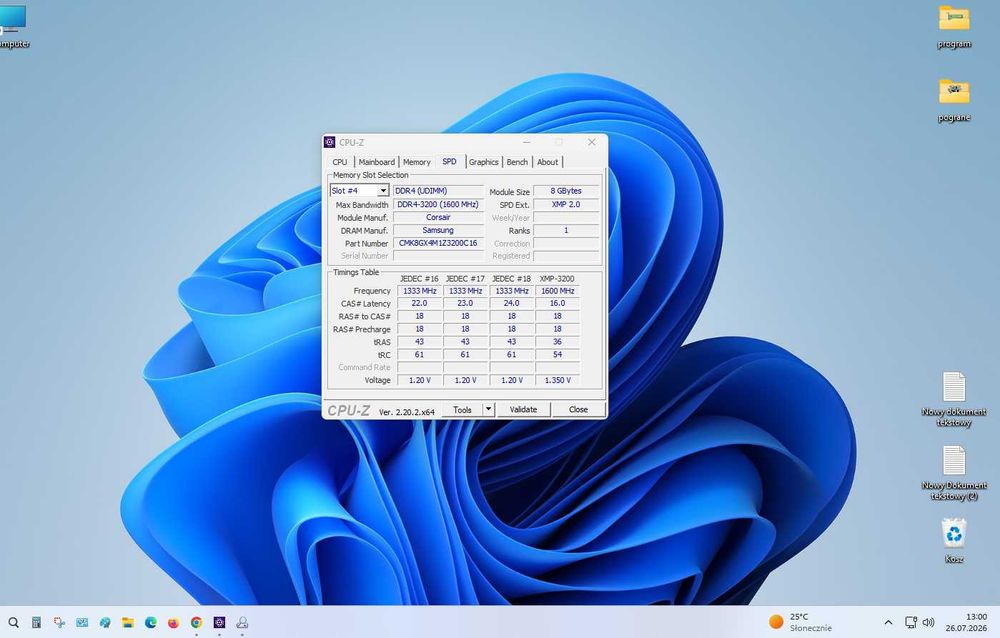
Task: Click the JEDEC #16 voltage 1.20 V cell
Action: [419, 380]
